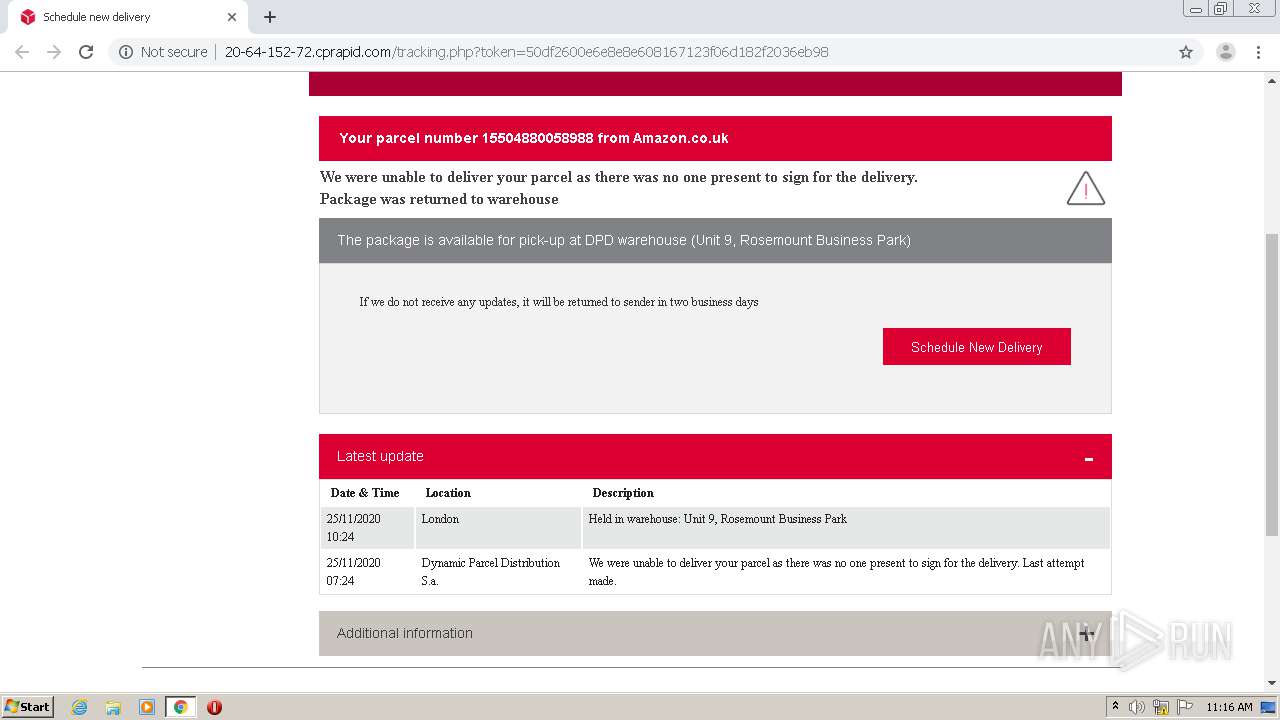
Task: Click the warning triangle icon
Action: point(1086,188)
